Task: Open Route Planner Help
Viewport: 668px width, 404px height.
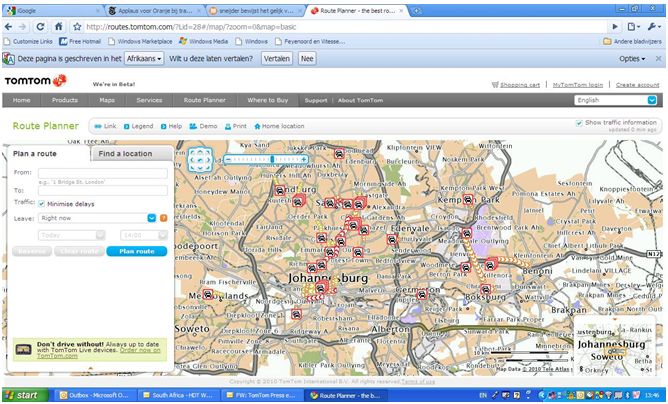Action: (x=171, y=126)
